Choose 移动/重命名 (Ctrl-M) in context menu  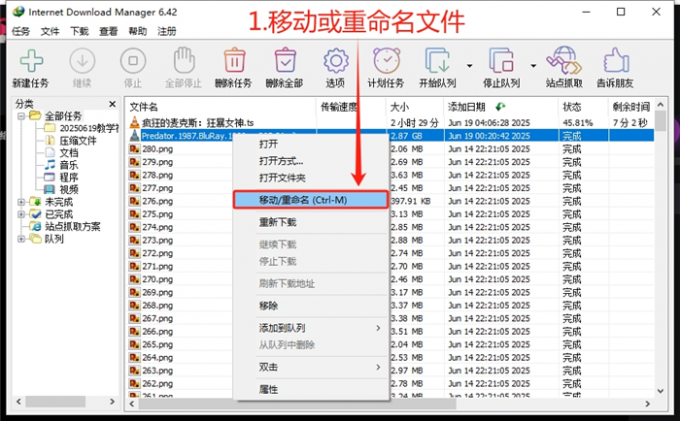coord(311,200)
